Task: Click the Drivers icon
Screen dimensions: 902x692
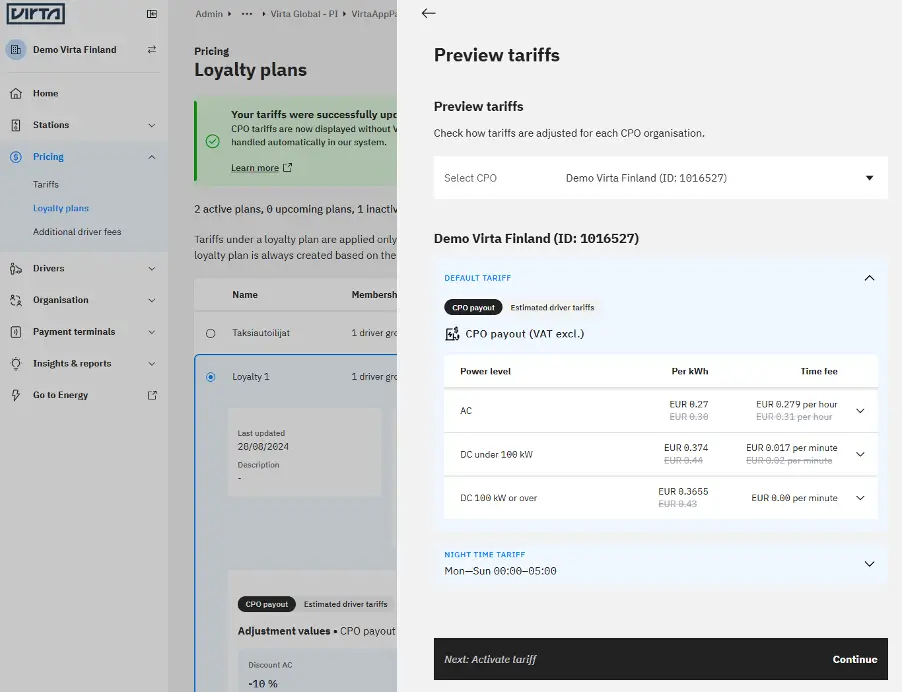Action: 16,269
